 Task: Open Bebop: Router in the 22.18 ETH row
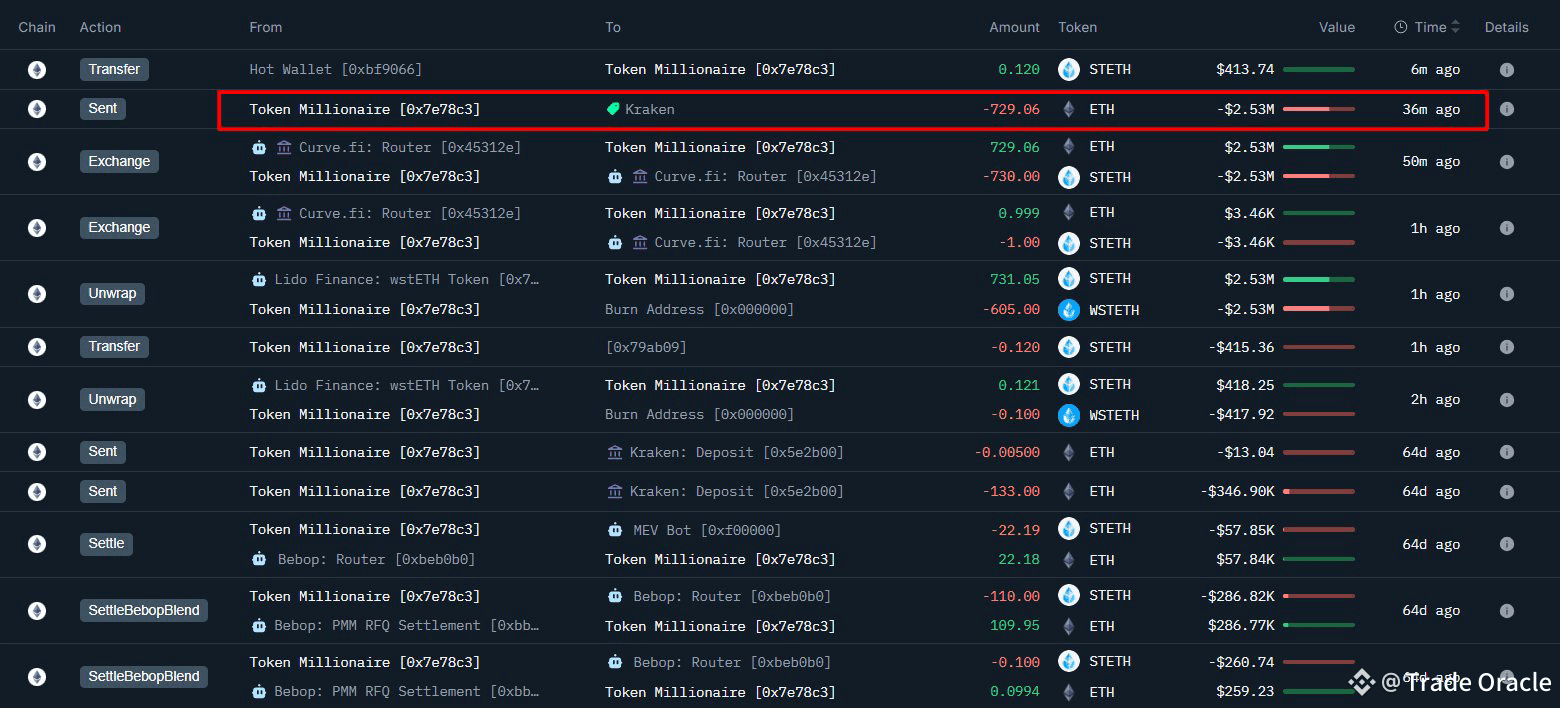pyautogui.click(x=377, y=560)
